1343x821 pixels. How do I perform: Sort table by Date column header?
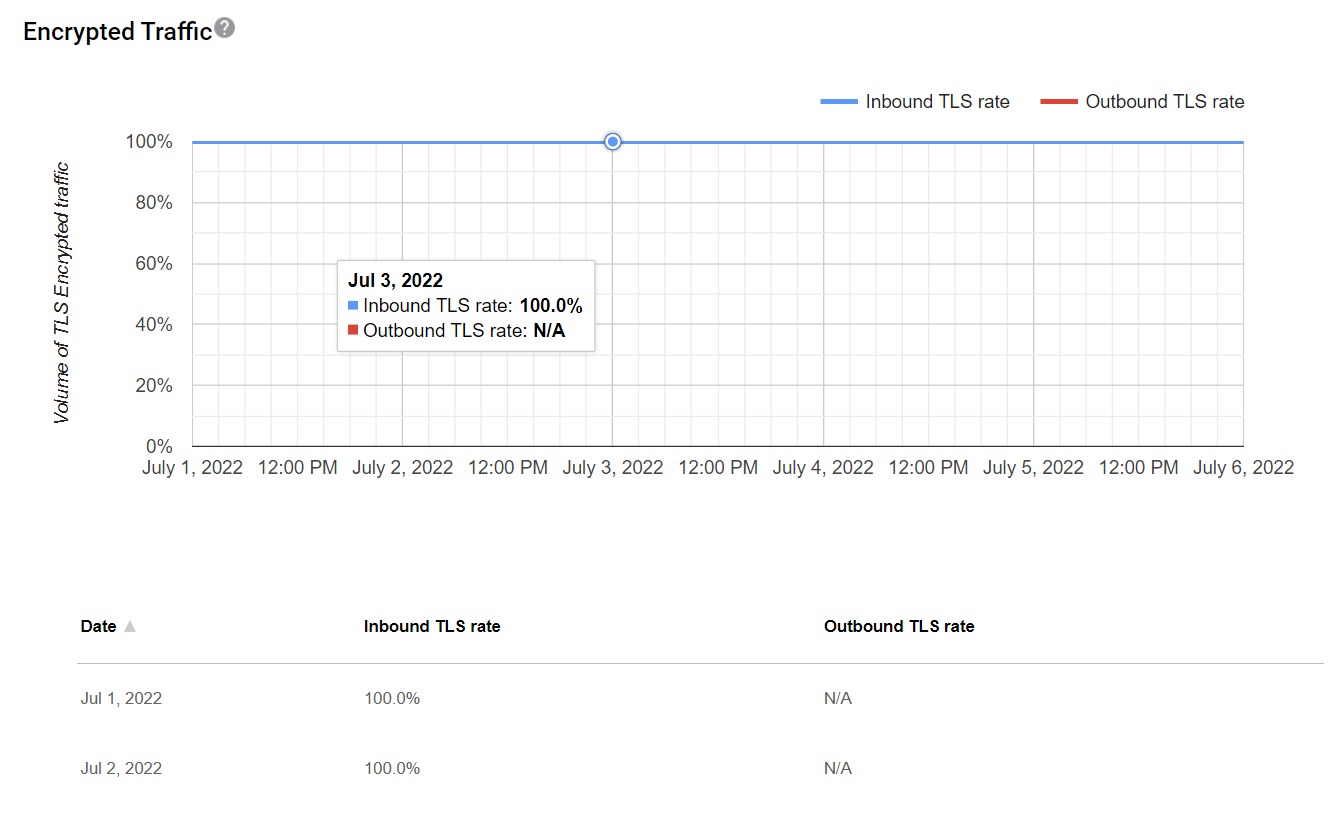[99, 627]
